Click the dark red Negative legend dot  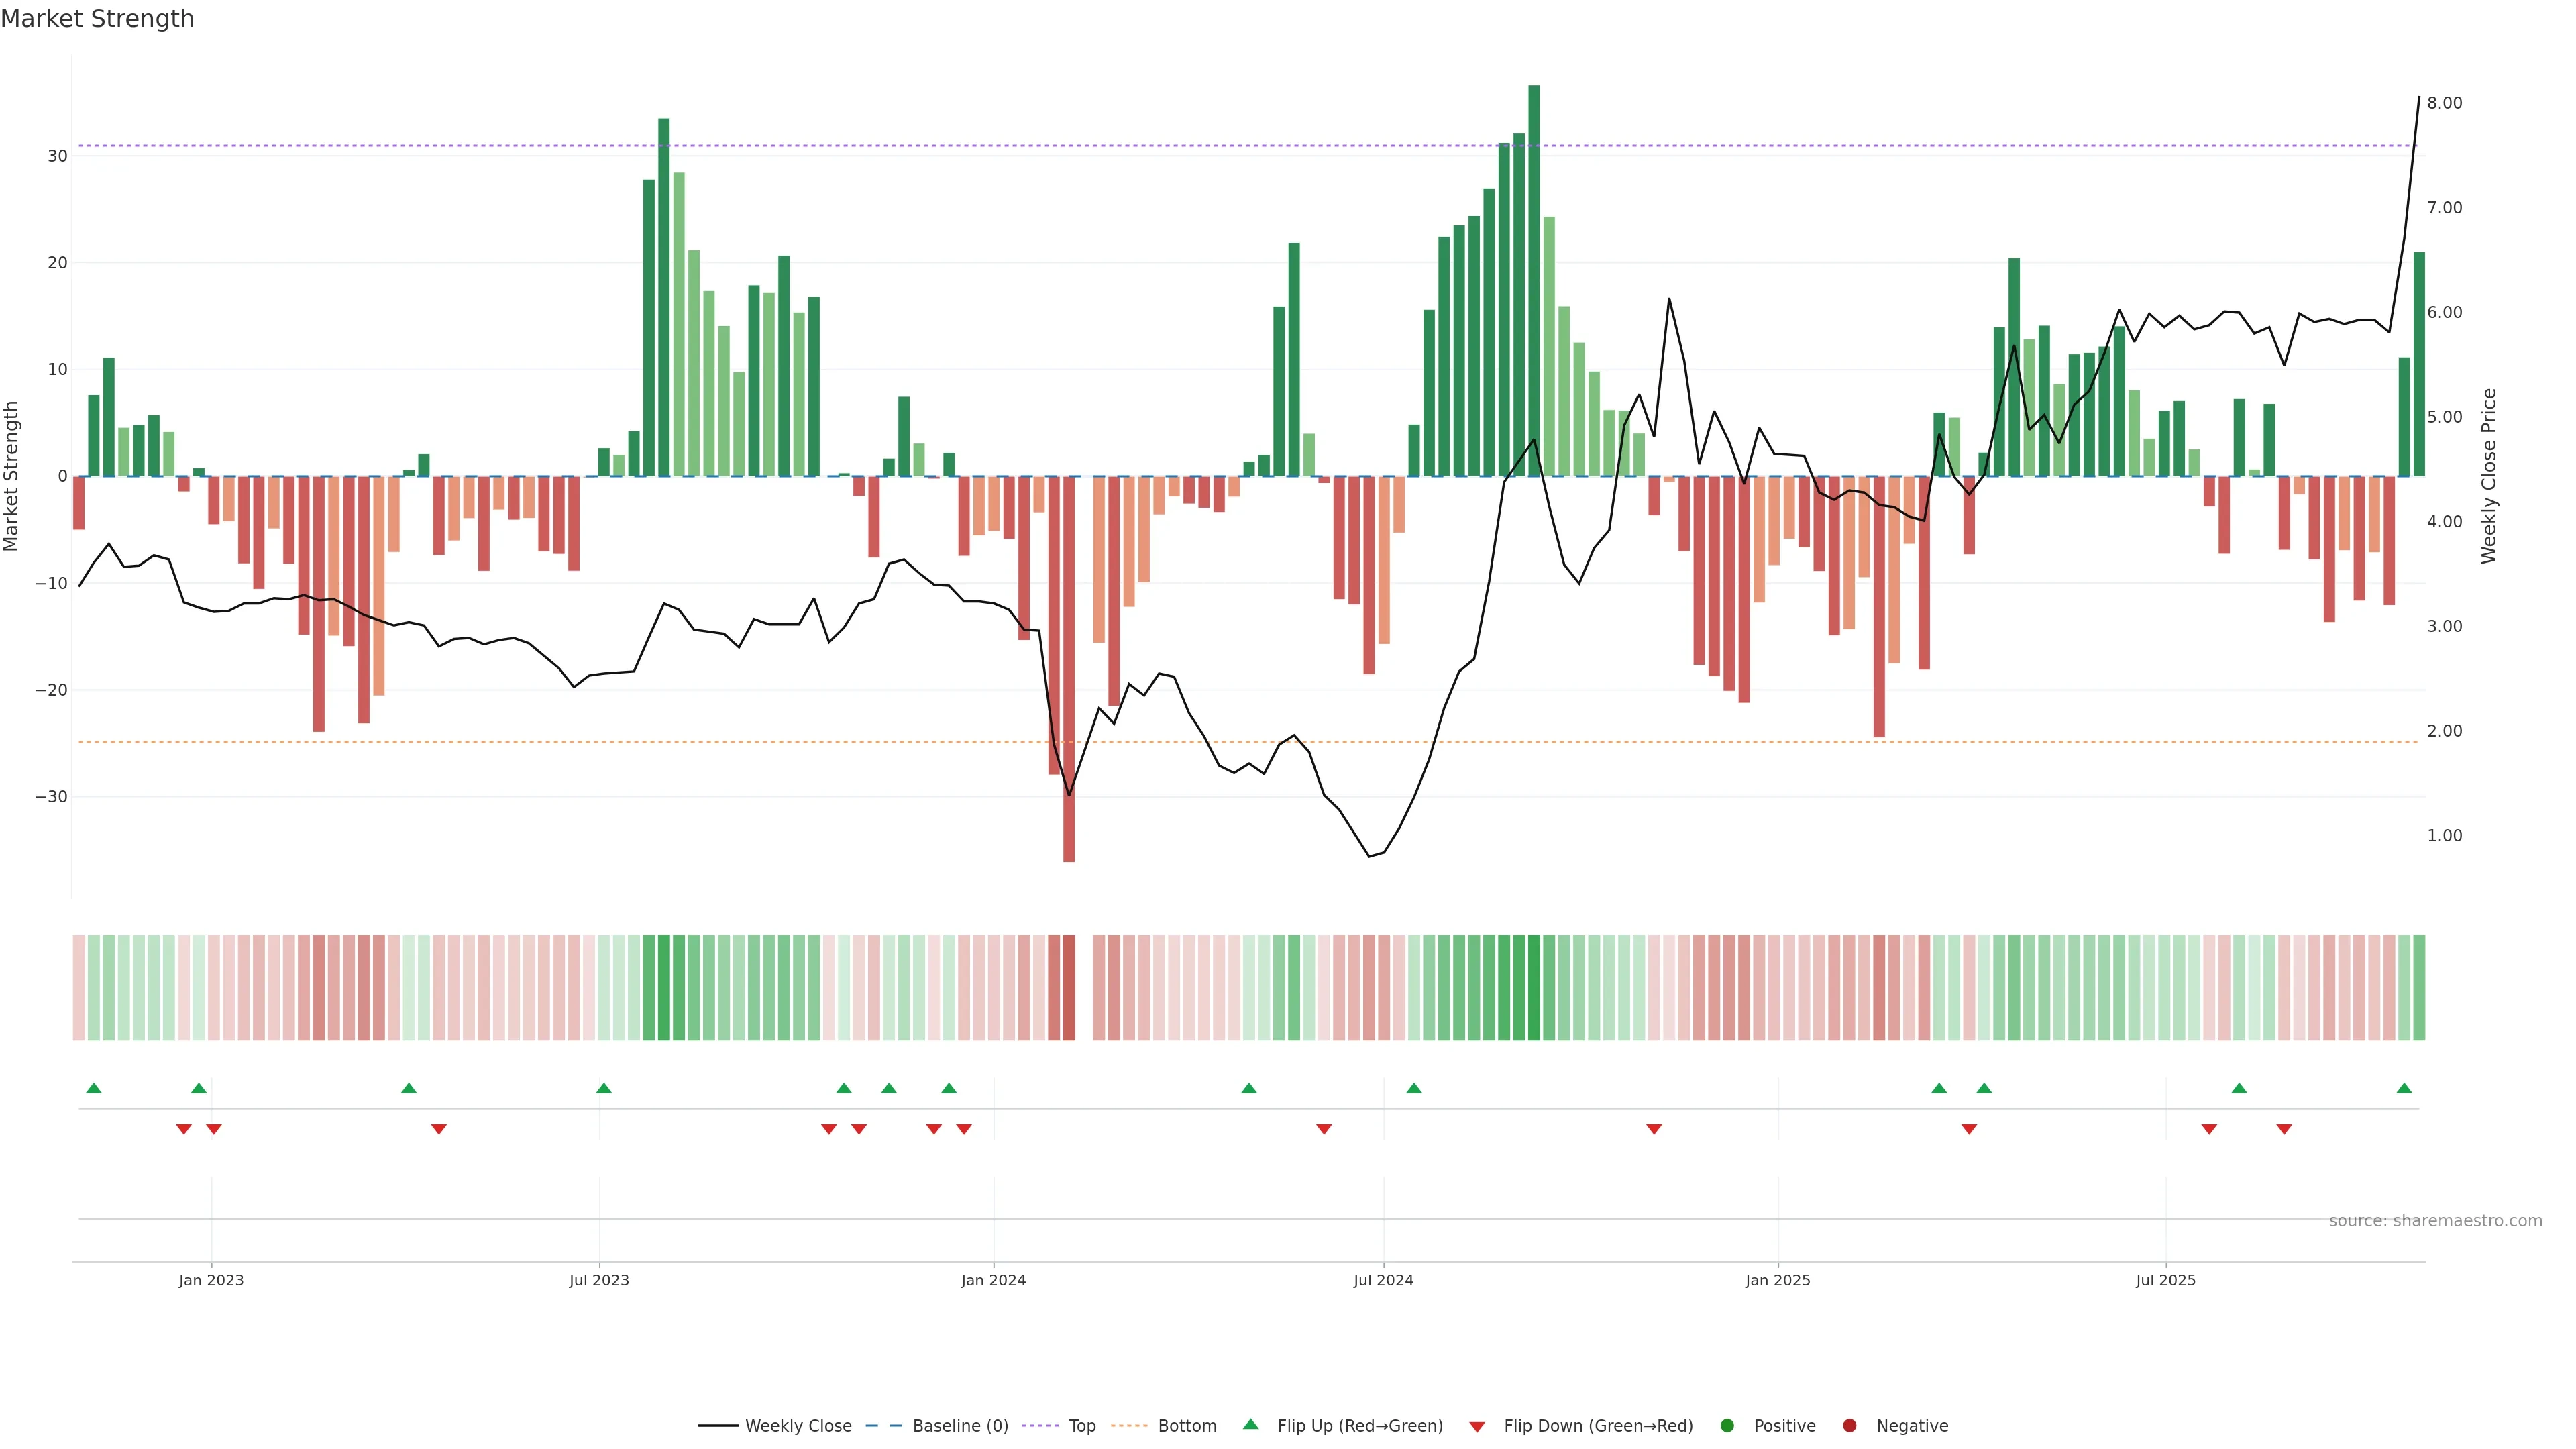pos(1849,1425)
